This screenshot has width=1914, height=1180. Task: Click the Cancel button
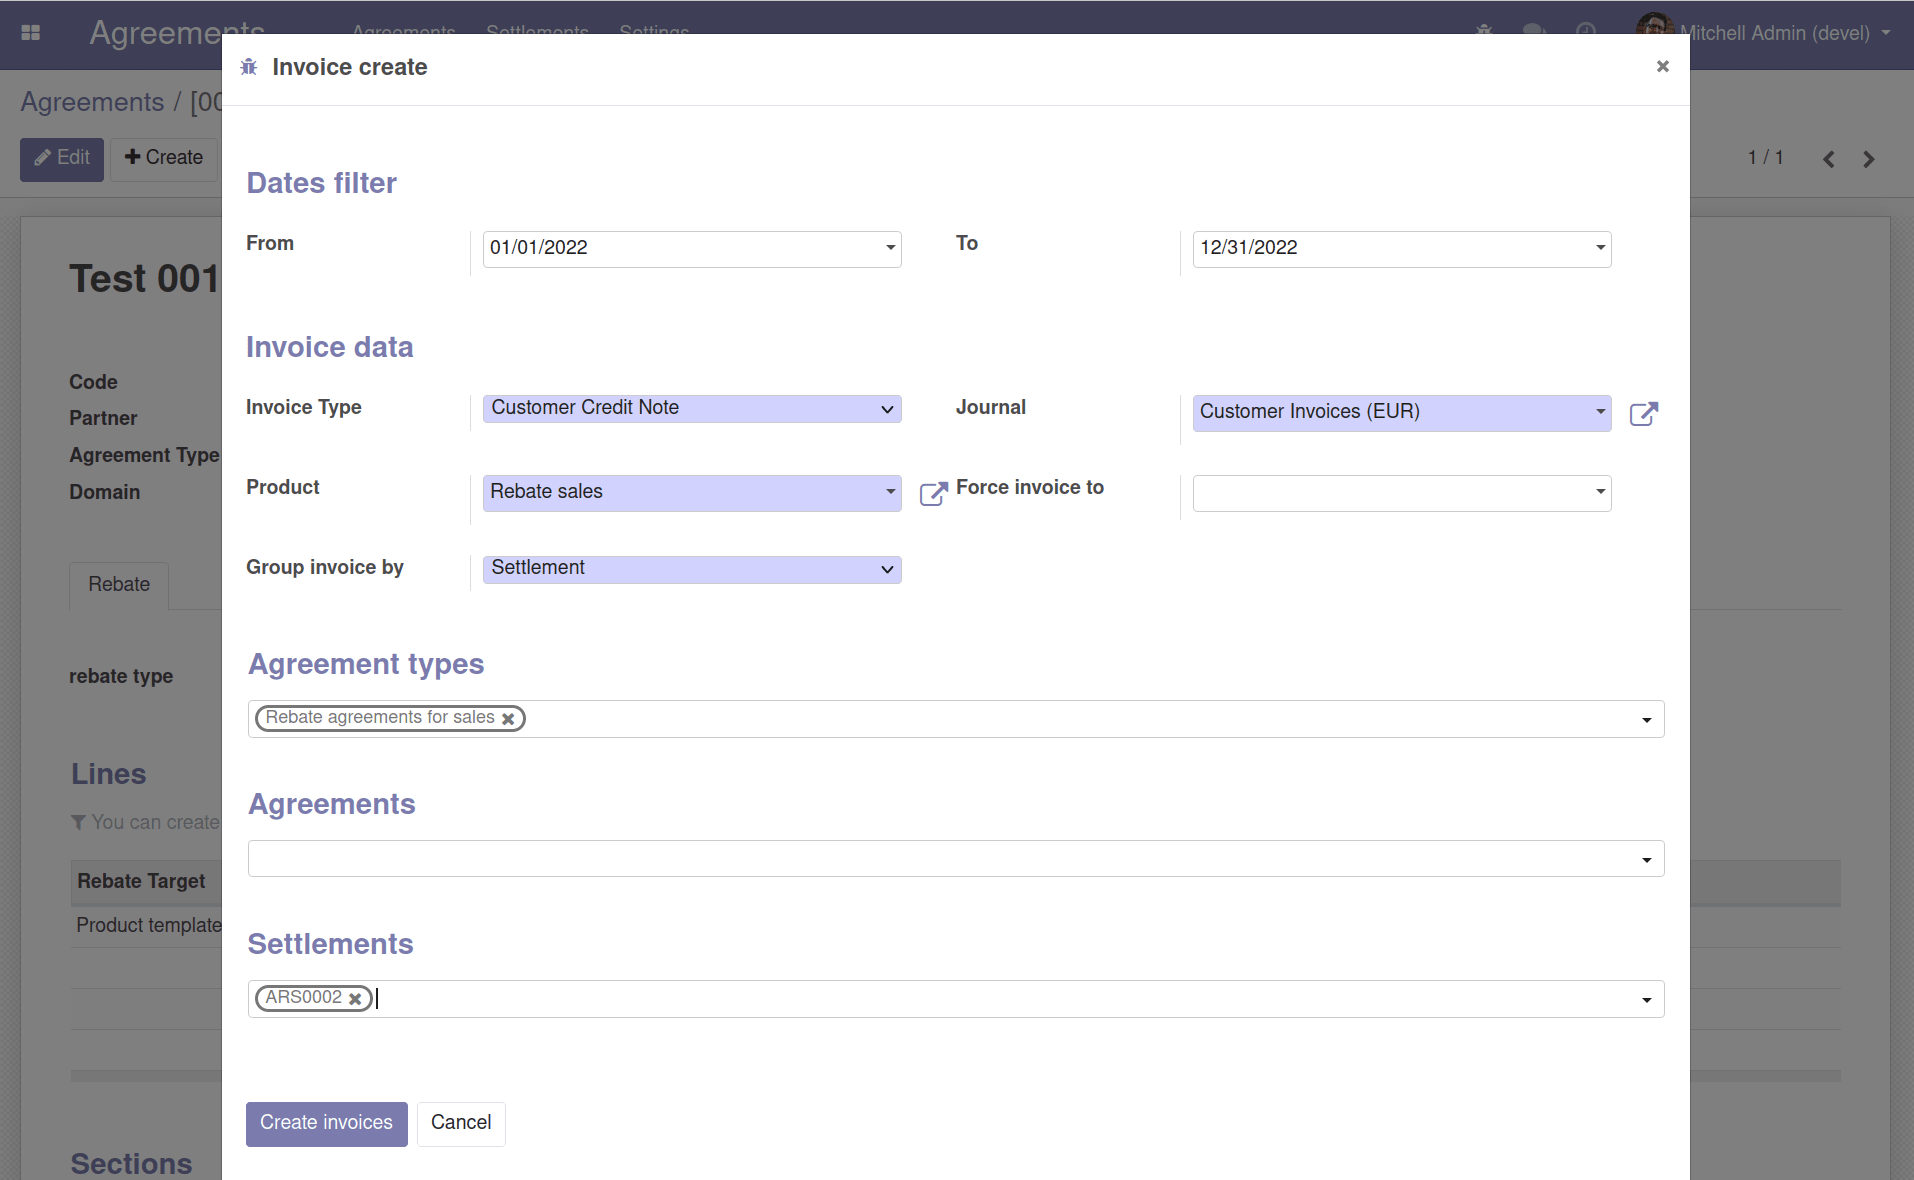point(461,1124)
